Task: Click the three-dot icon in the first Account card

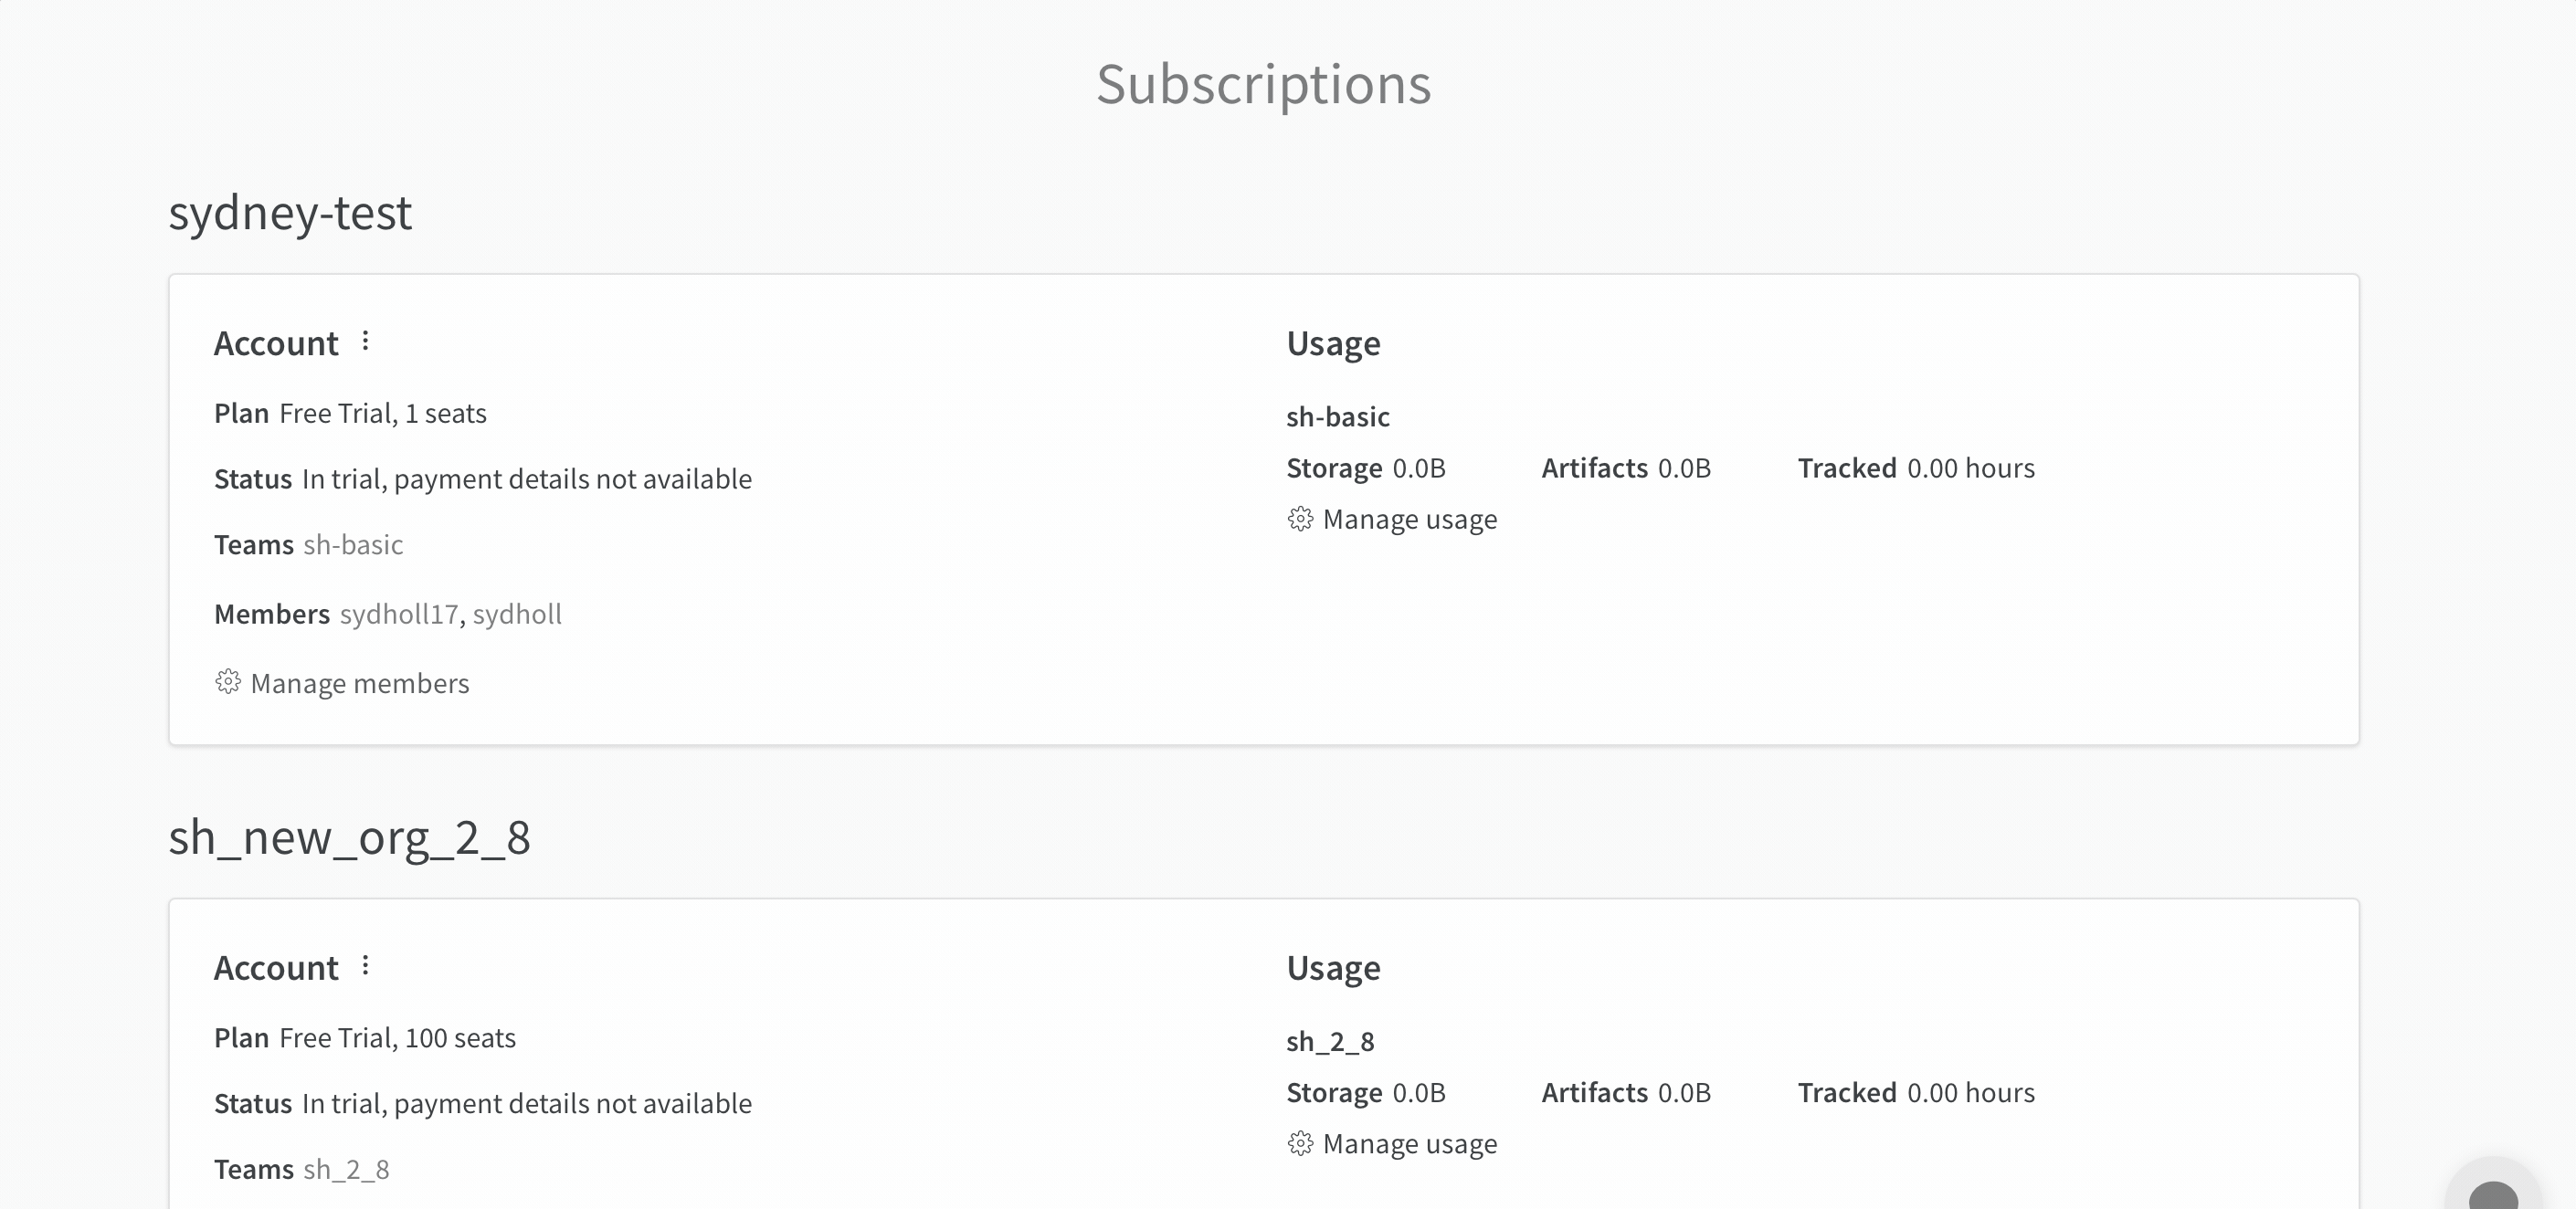Action: [x=366, y=341]
